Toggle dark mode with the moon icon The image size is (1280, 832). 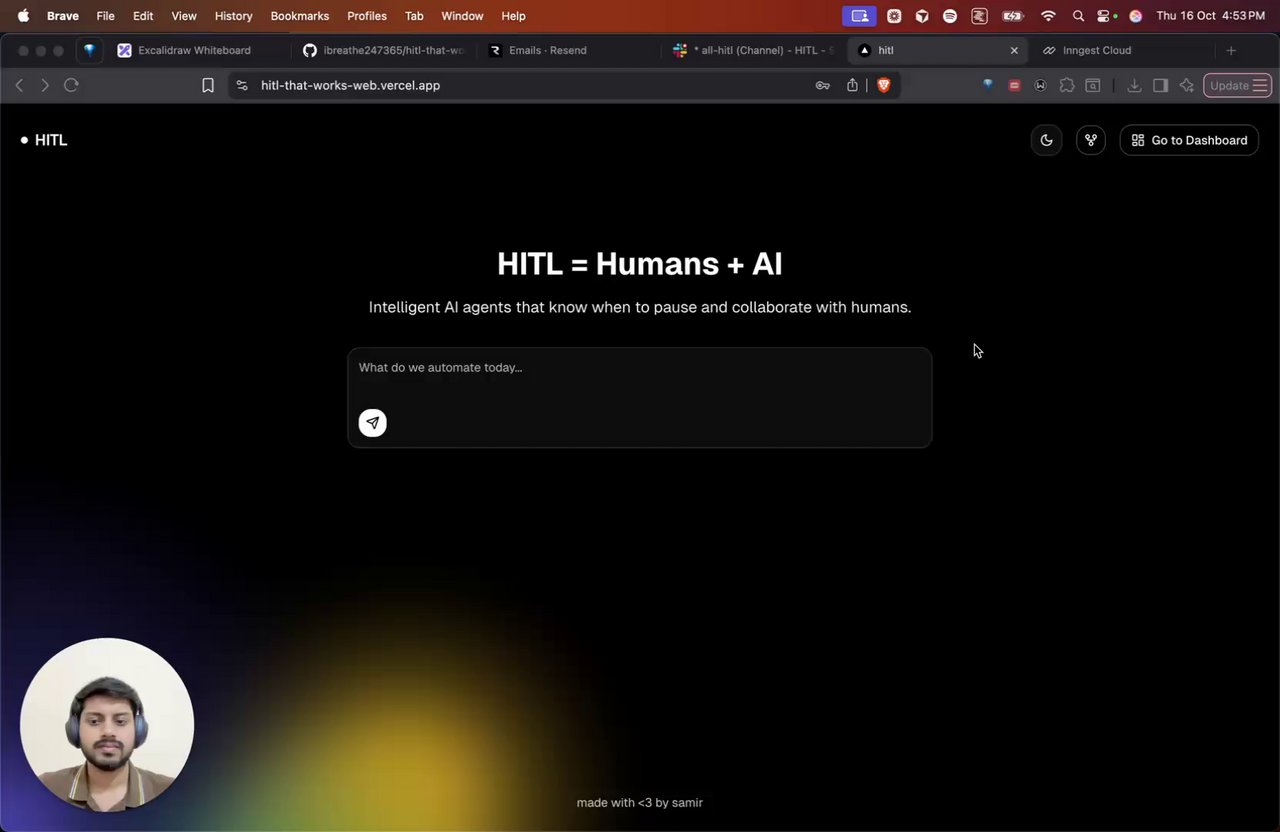pos(1046,140)
